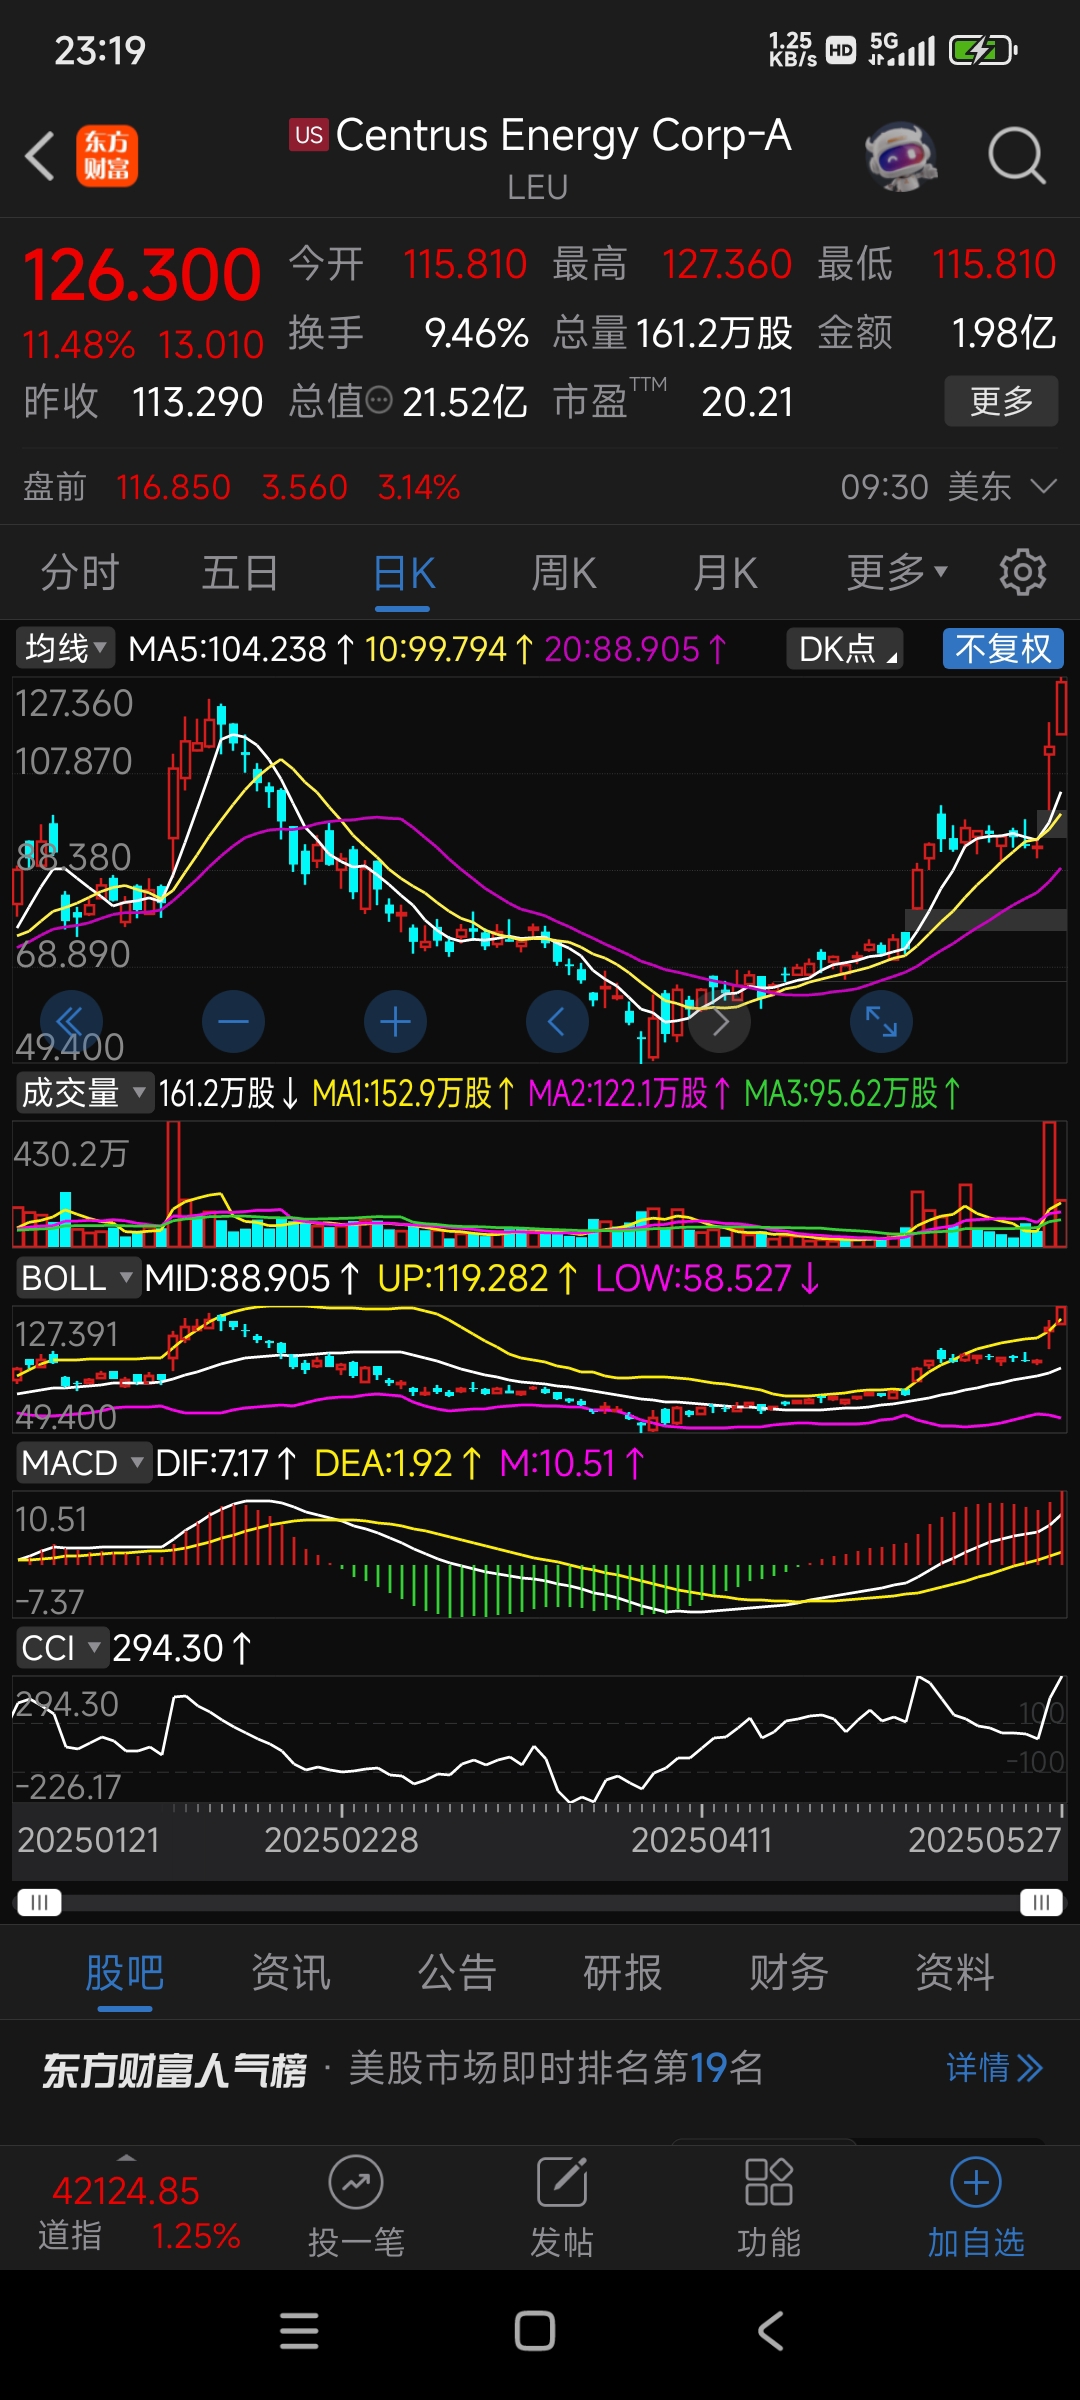Open 成交量 volume indicator dropdown
Screen dimensions: 1080x2400
point(85,1093)
